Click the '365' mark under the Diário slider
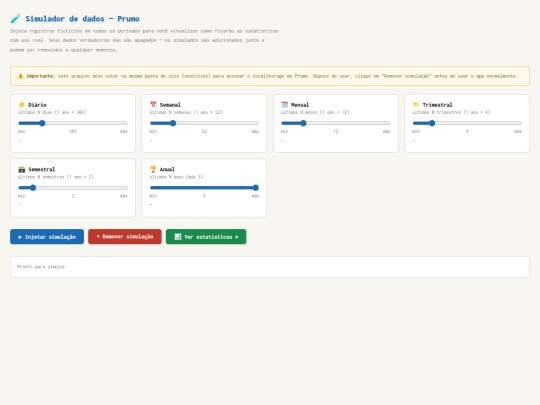 pyautogui.click(x=73, y=131)
